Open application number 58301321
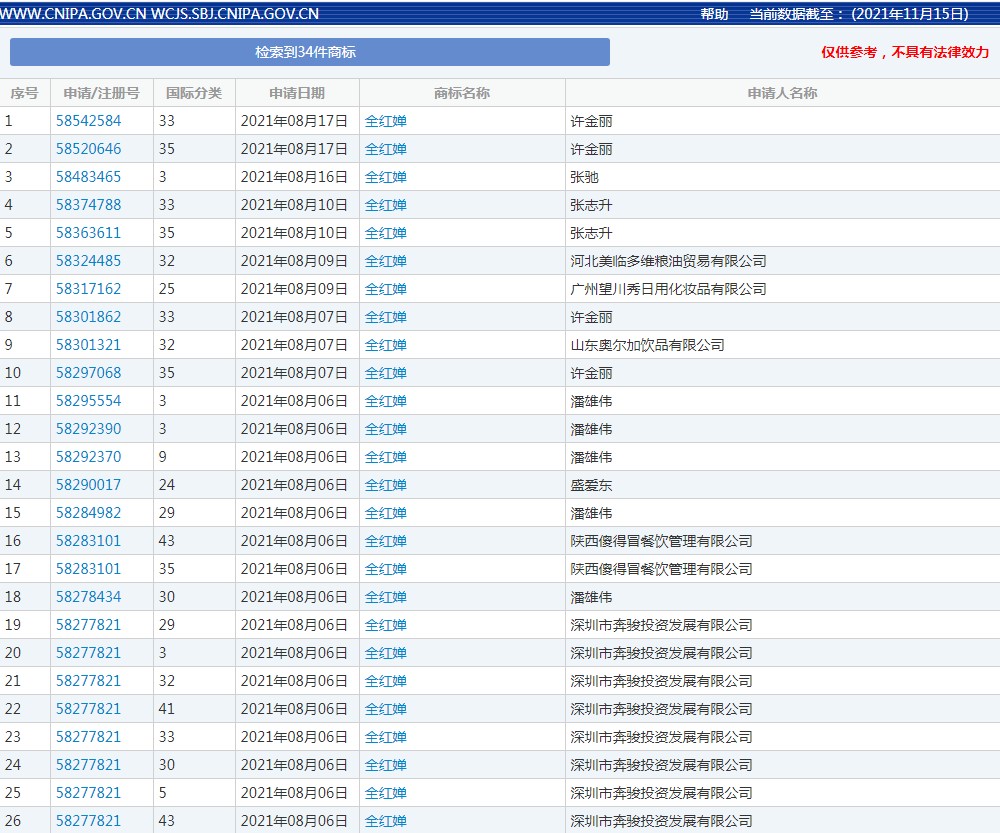1000x833 pixels. point(88,345)
